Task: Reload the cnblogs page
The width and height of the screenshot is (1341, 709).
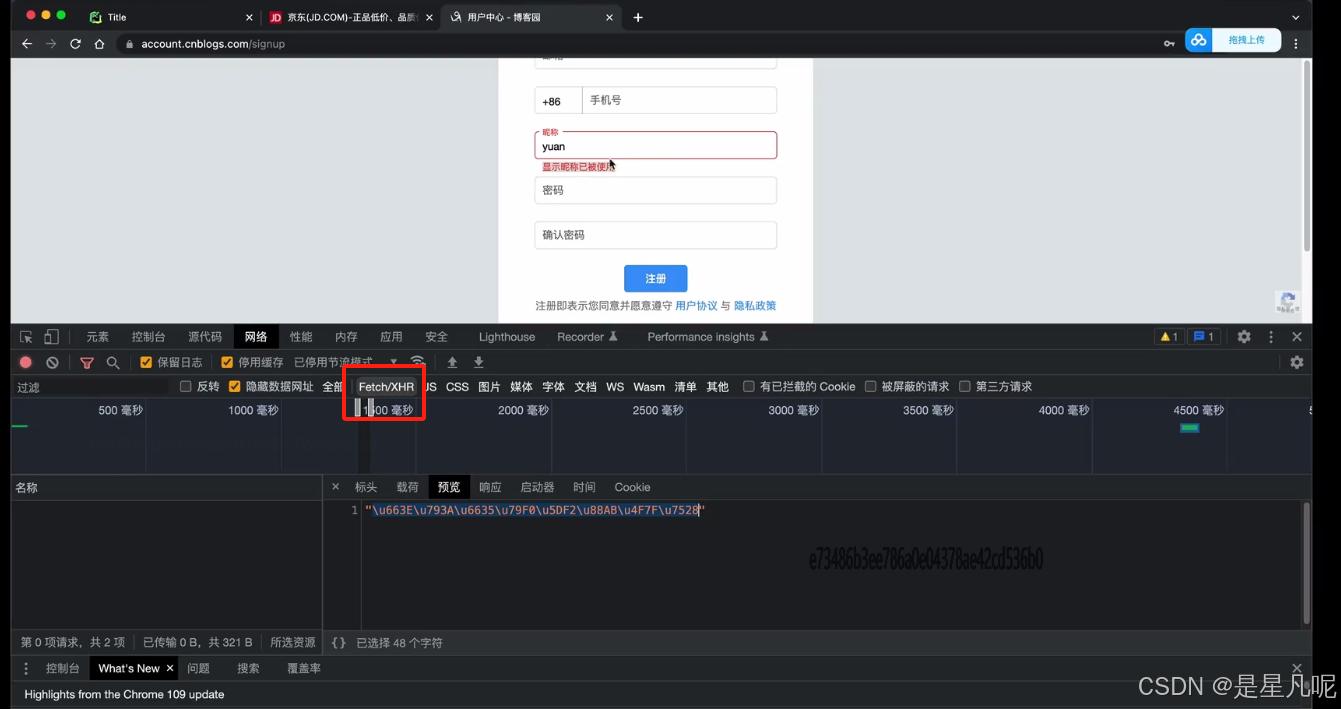Action: click(75, 44)
